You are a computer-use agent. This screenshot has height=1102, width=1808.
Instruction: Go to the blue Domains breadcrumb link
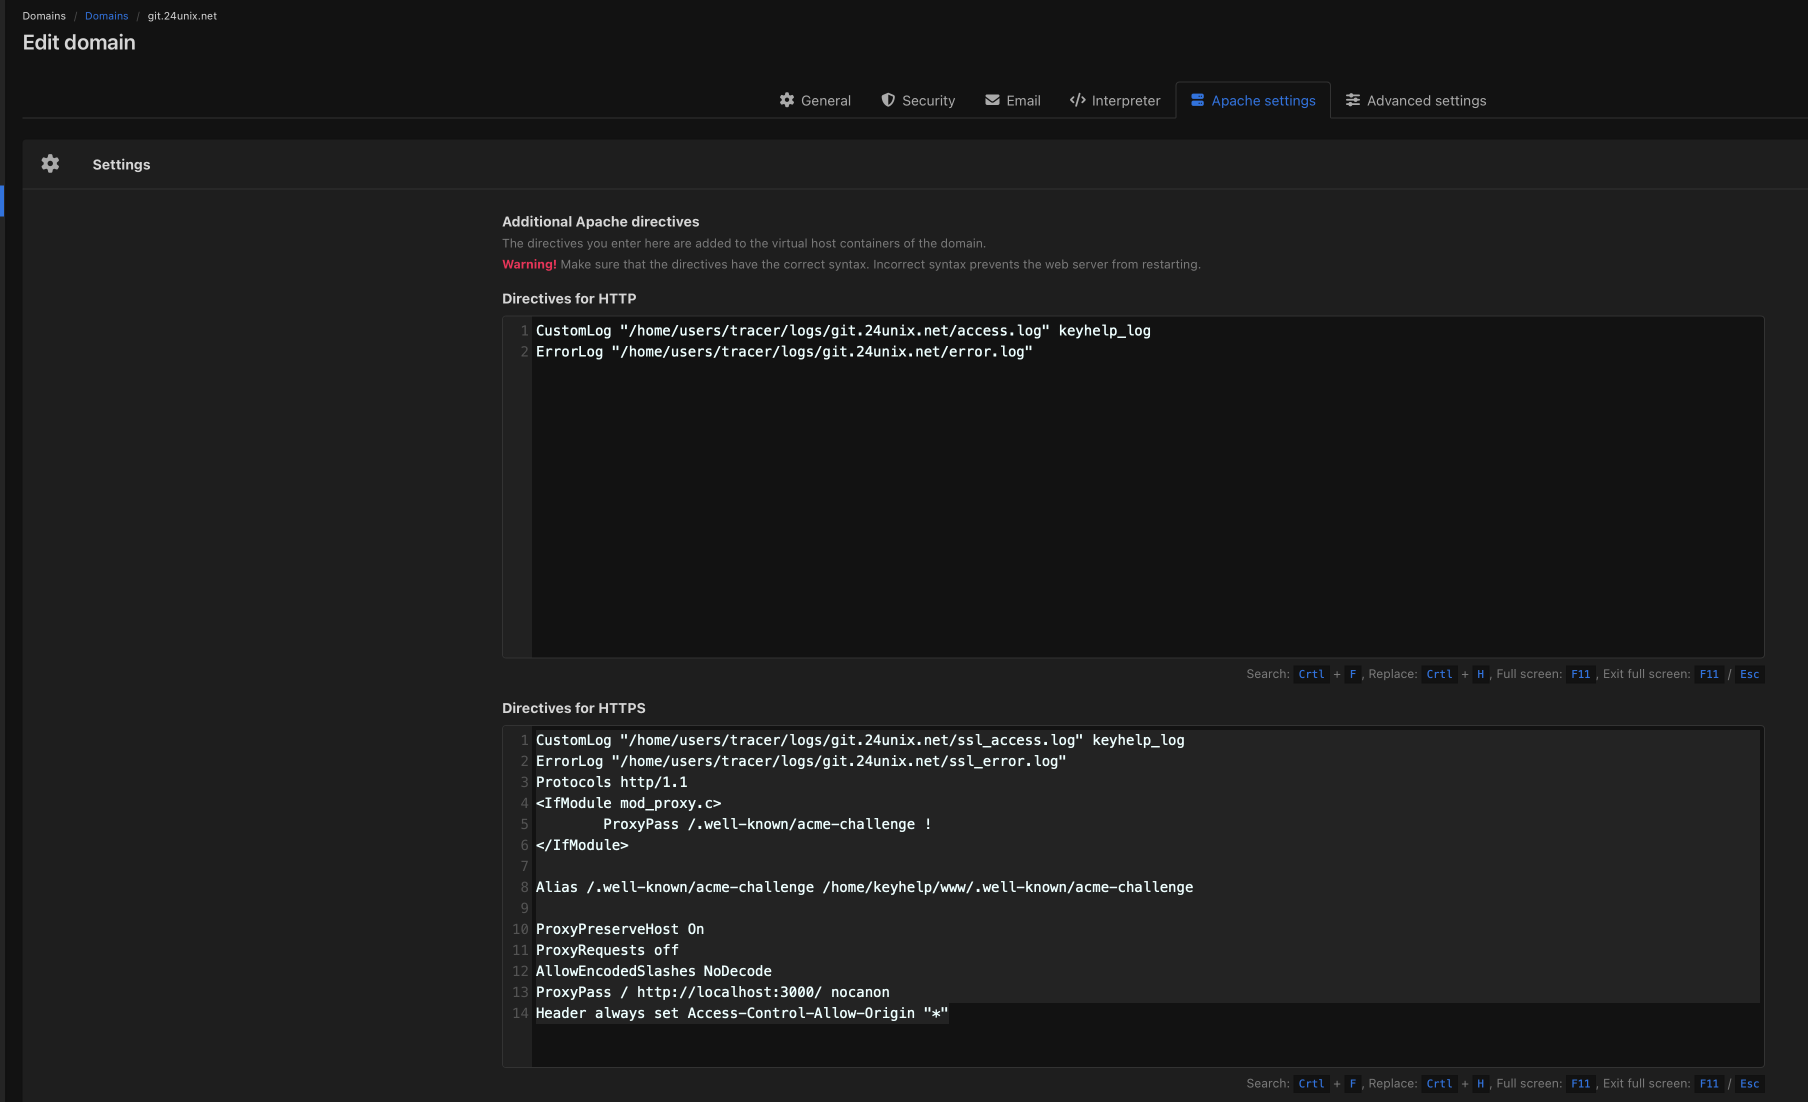tap(106, 16)
